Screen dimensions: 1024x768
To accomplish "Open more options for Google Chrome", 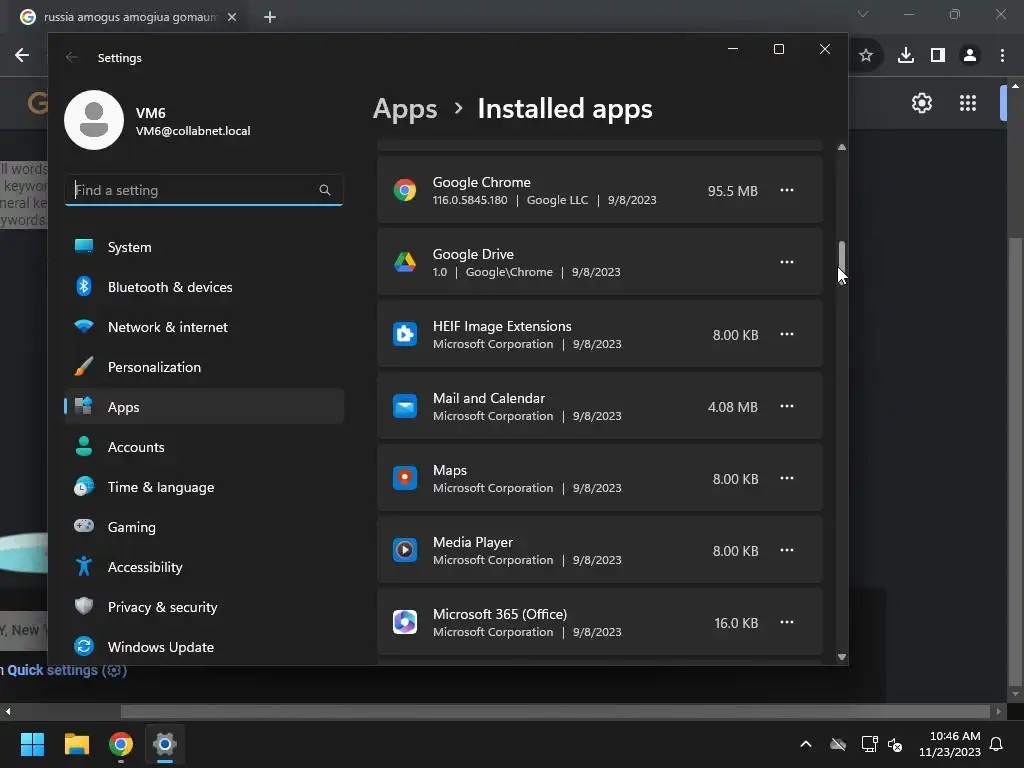I will tap(787, 190).
